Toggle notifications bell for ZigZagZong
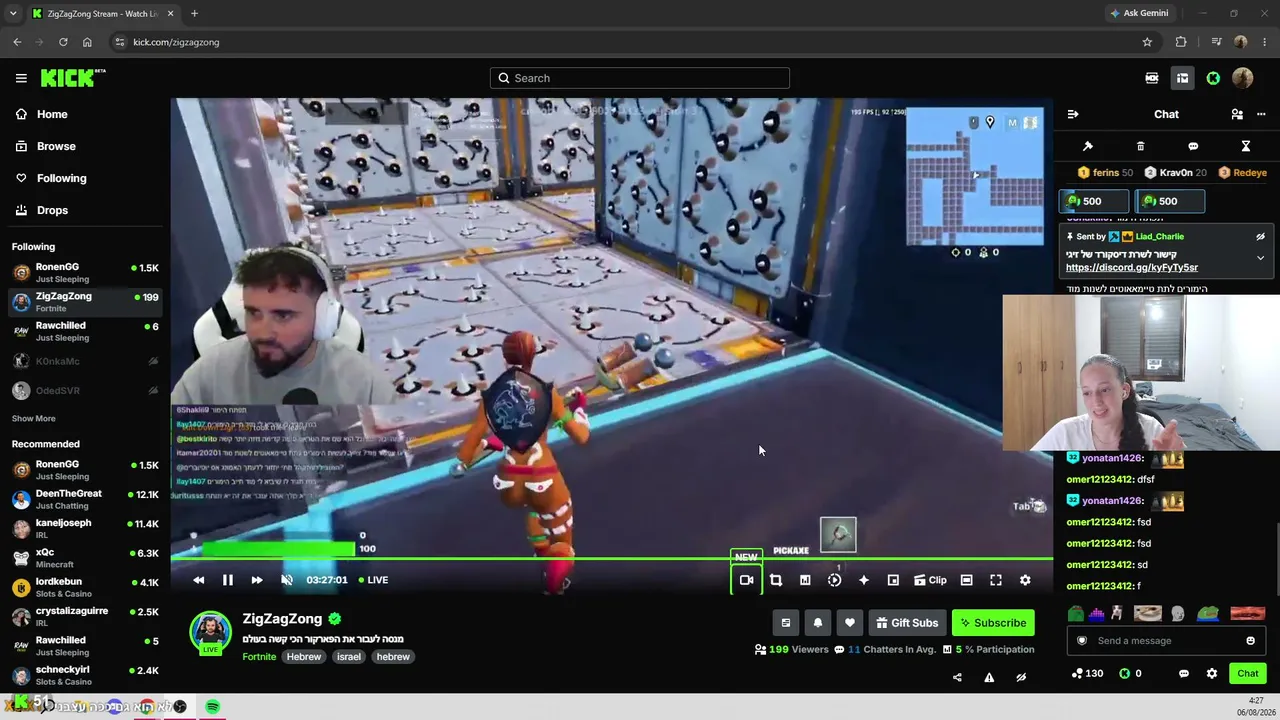This screenshot has width=1280, height=720. click(818, 623)
